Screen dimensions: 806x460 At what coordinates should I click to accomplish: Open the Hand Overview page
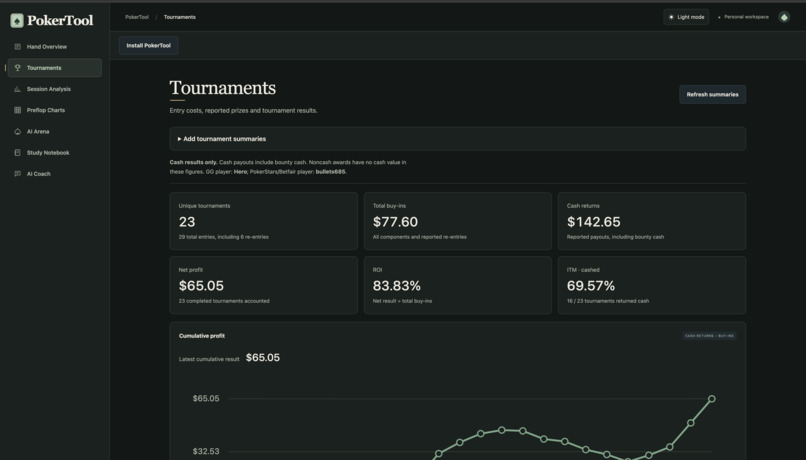[54, 47]
